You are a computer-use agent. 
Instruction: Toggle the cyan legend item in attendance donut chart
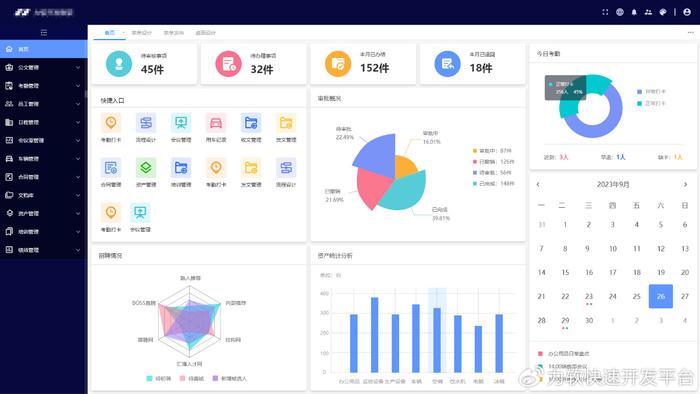tap(651, 104)
